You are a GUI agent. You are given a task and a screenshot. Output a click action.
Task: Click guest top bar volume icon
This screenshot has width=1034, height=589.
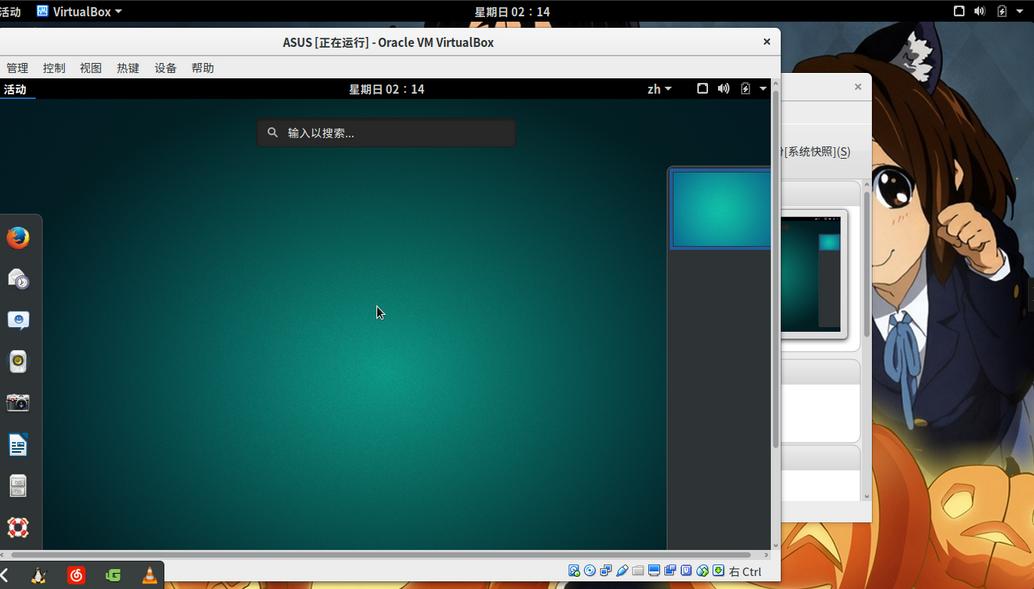(x=723, y=88)
